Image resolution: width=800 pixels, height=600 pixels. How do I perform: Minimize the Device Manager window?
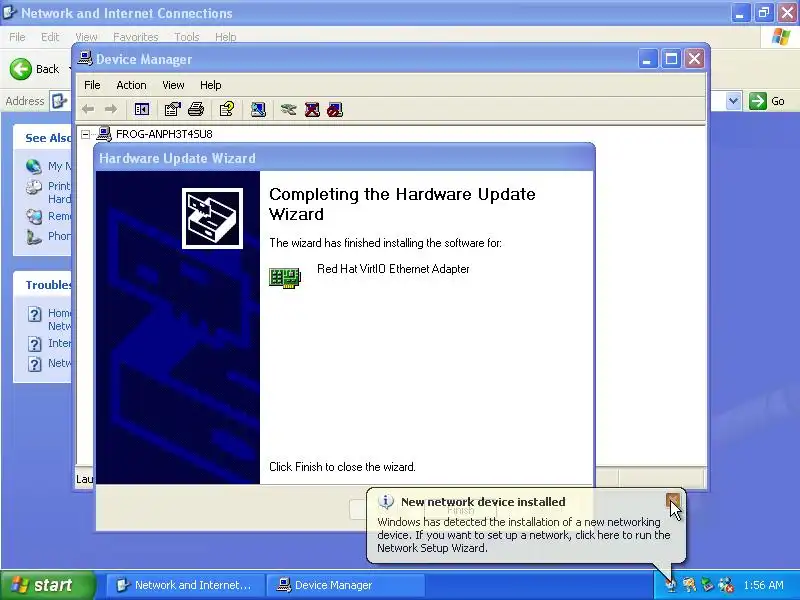[647, 60]
